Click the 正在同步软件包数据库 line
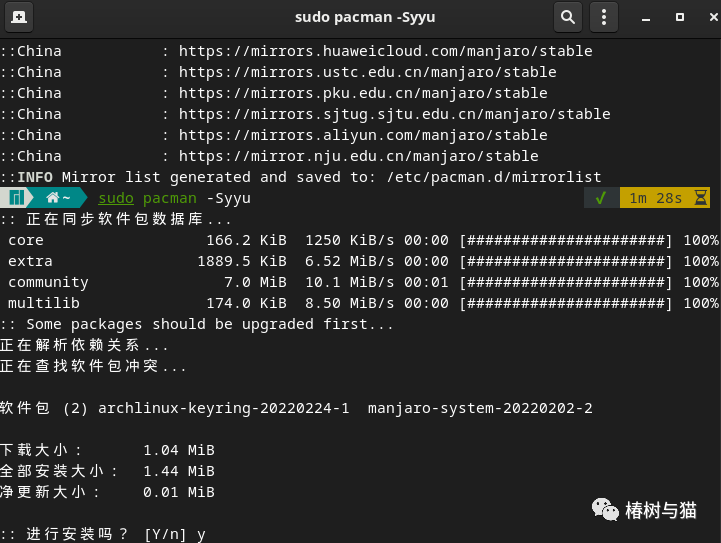The width and height of the screenshot is (721, 543). (x=116, y=219)
